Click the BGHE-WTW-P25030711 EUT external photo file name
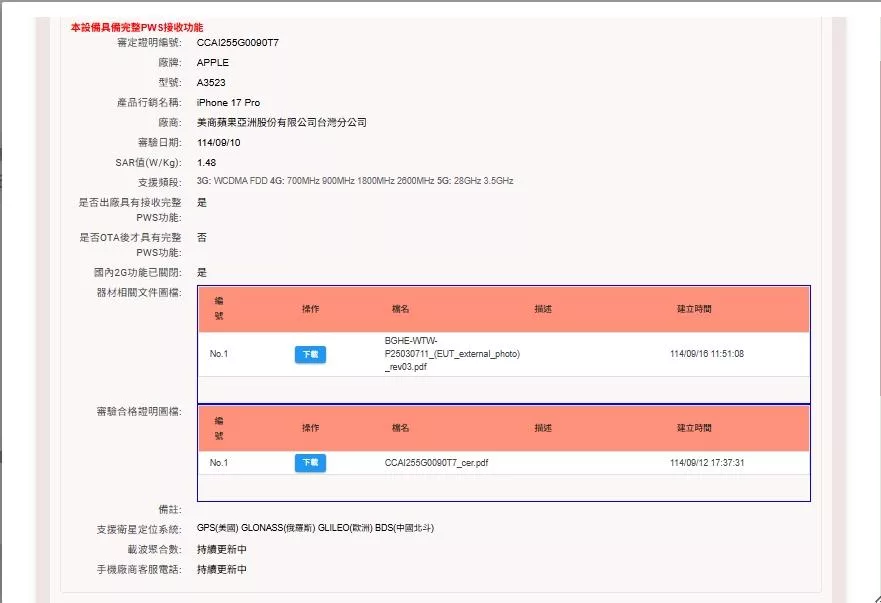This screenshot has width=881, height=603. (451, 354)
